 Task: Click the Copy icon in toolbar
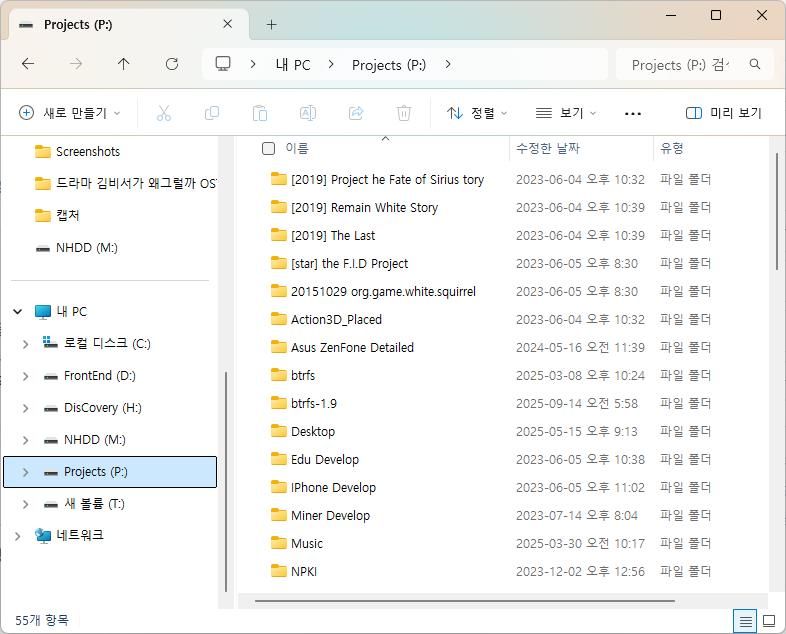click(212, 113)
